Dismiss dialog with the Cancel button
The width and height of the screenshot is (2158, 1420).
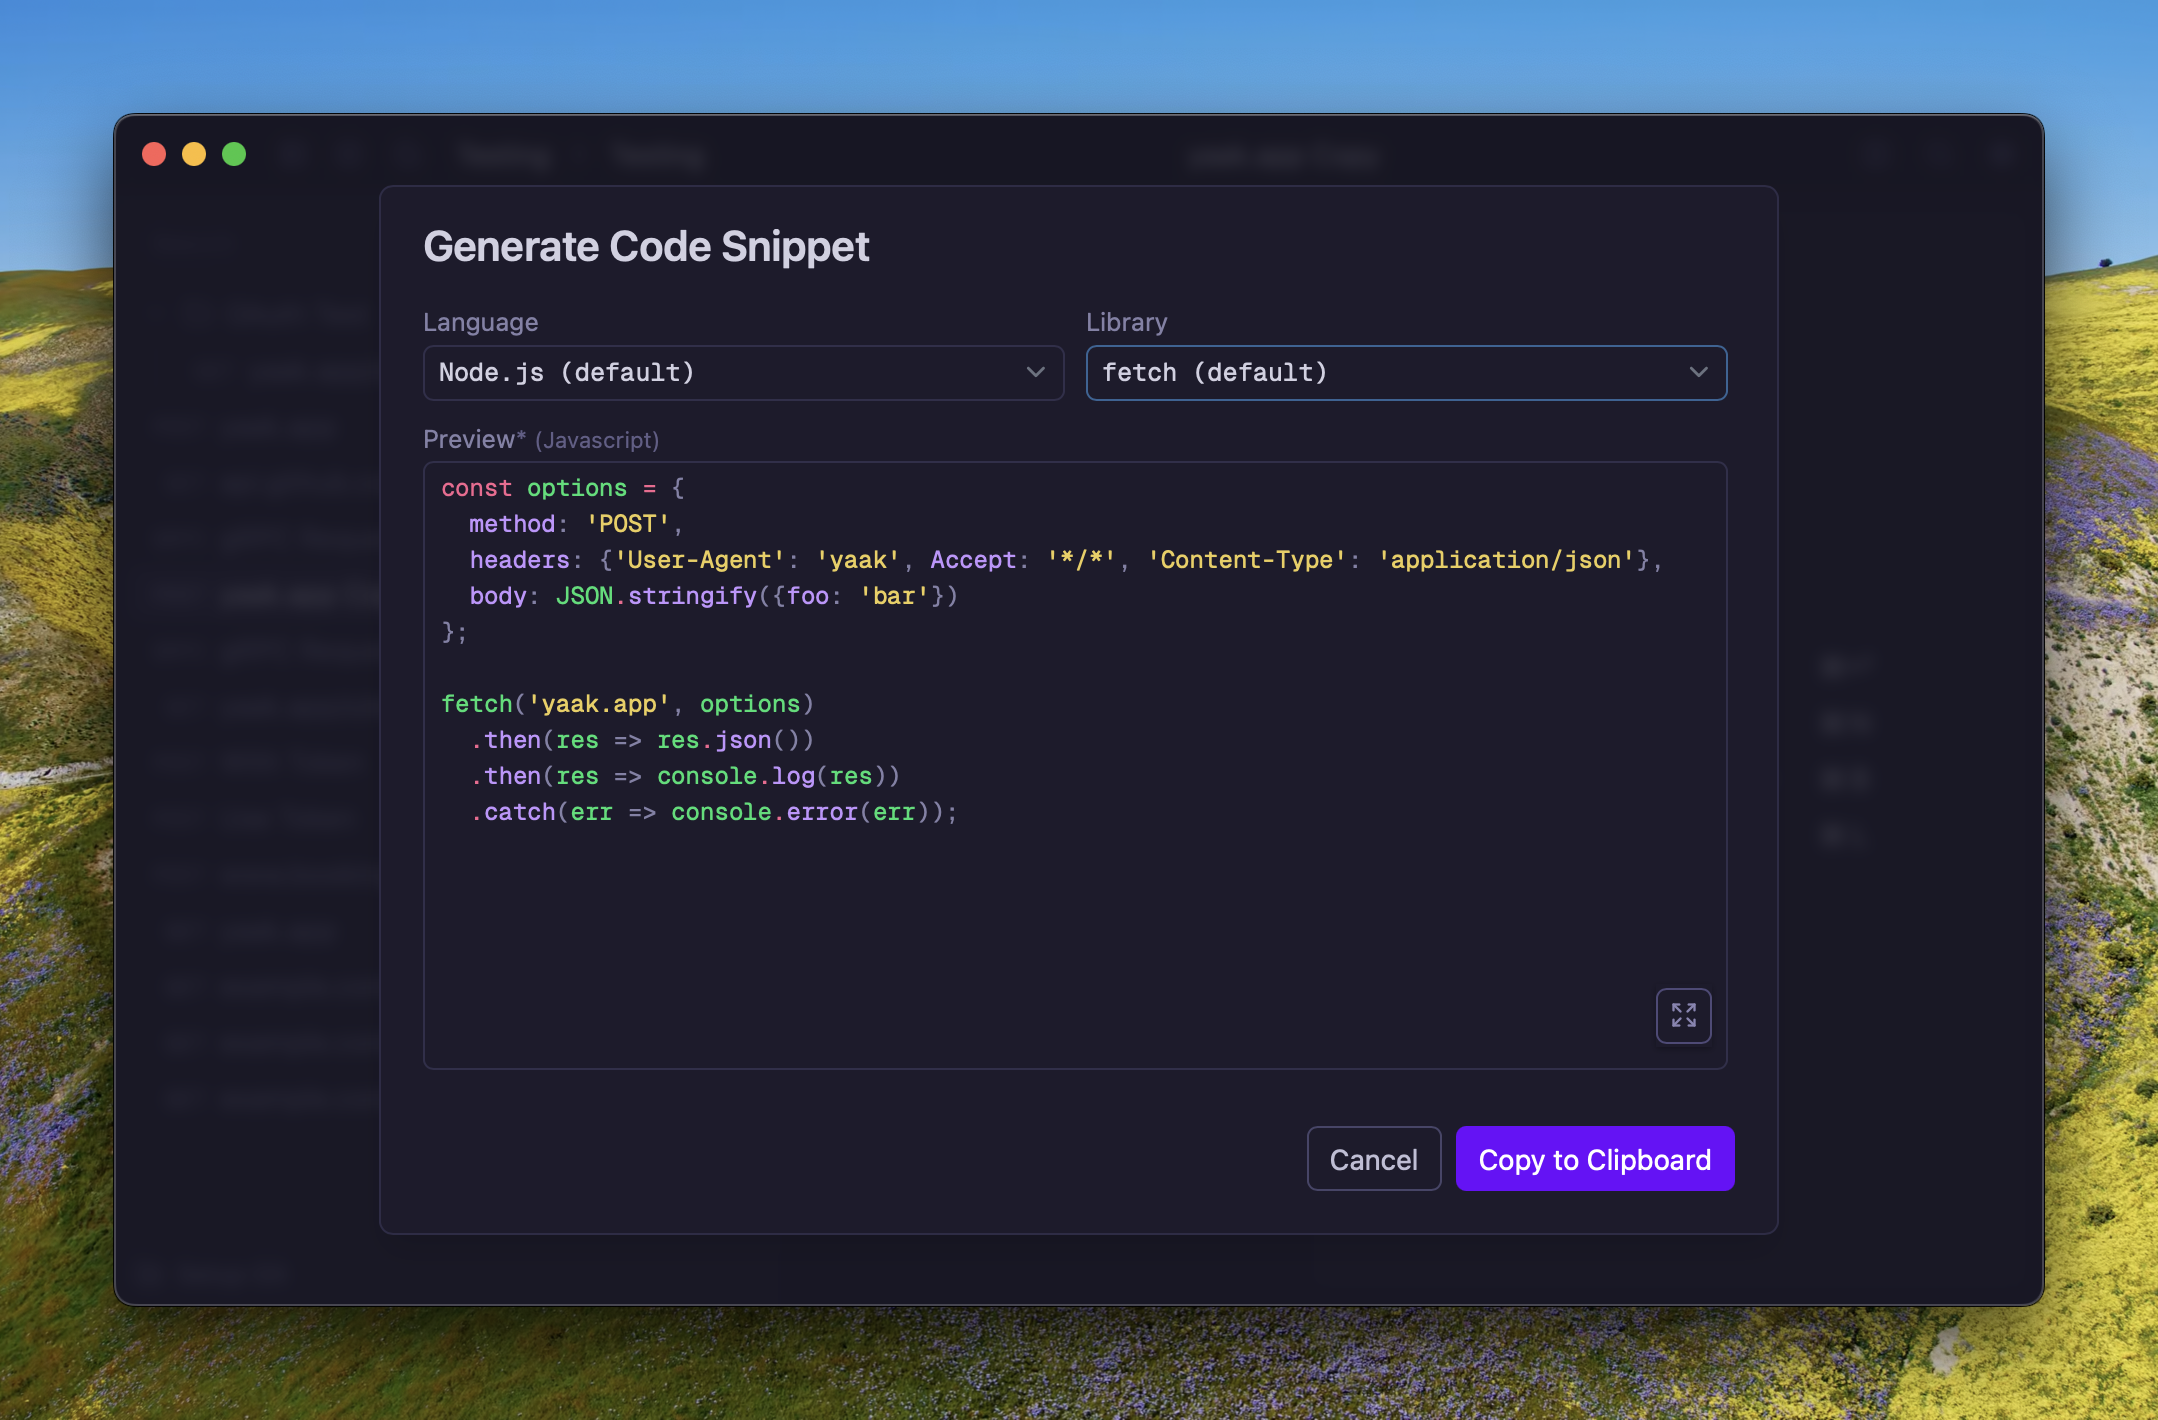[x=1373, y=1159]
